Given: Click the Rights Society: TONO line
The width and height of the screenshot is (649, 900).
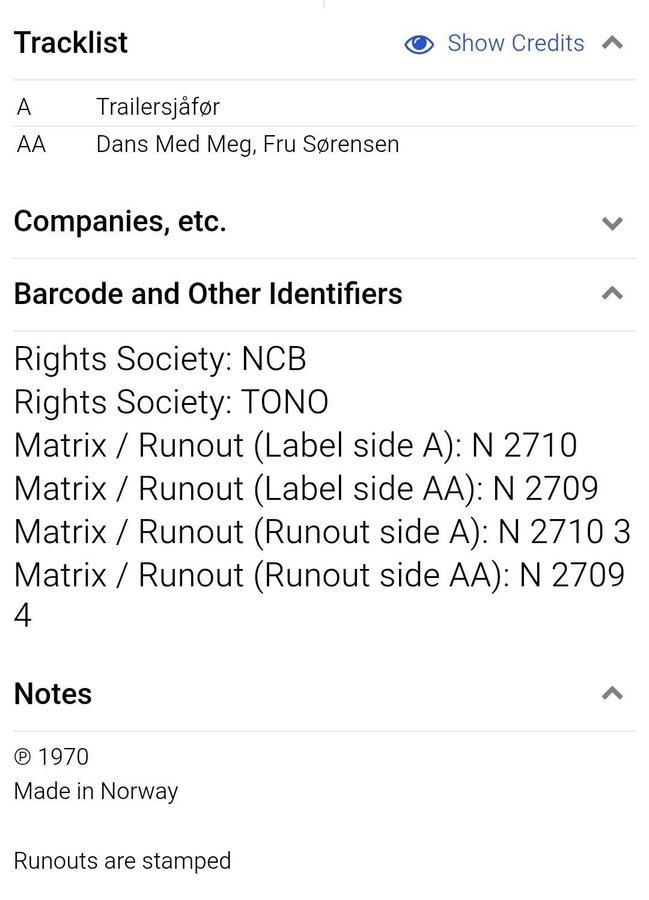Looking at the screenshot, I should coord(171,402).
